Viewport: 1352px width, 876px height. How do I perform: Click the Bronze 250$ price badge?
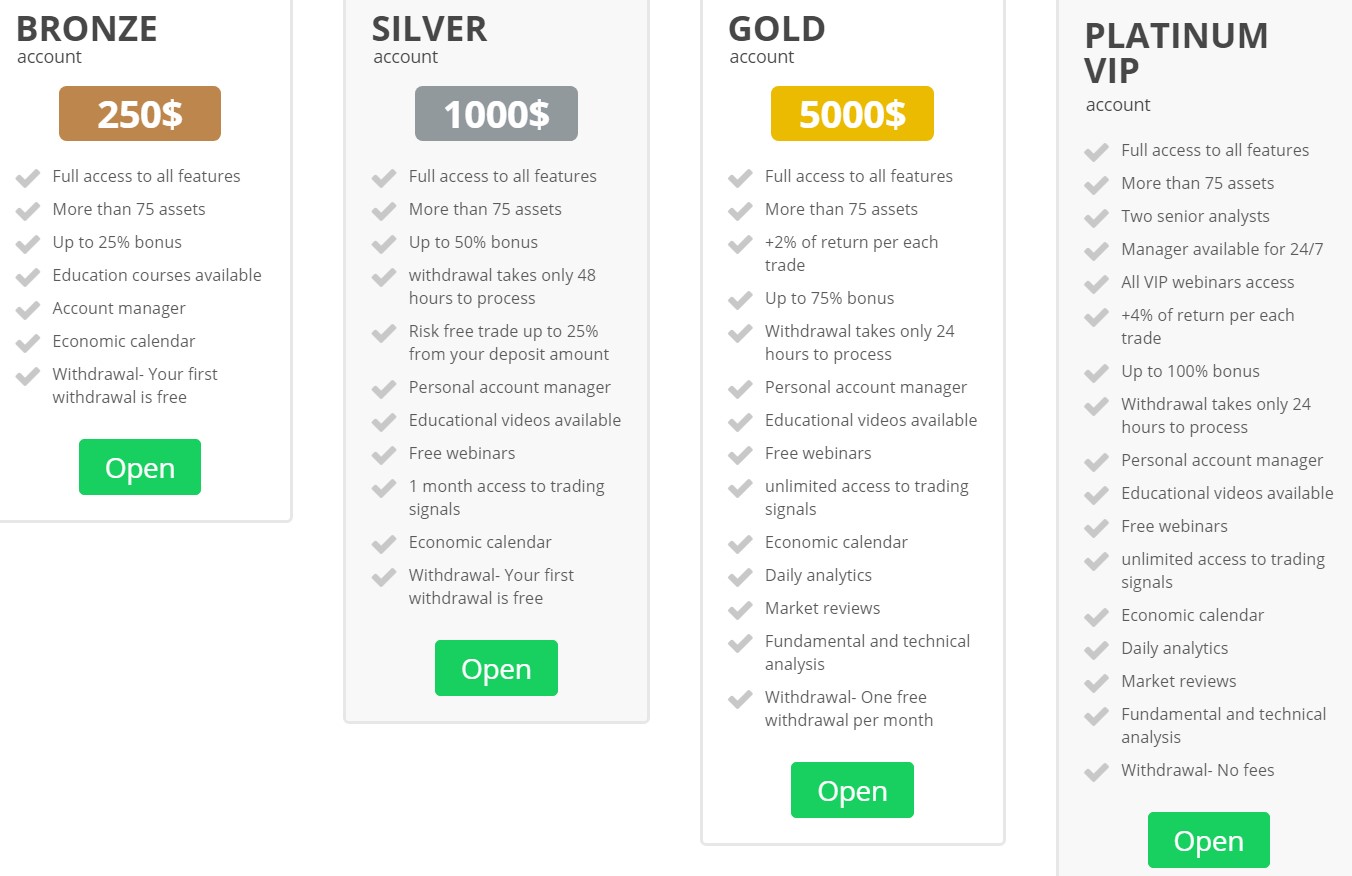pyautogui.click(x=140, y=114)
